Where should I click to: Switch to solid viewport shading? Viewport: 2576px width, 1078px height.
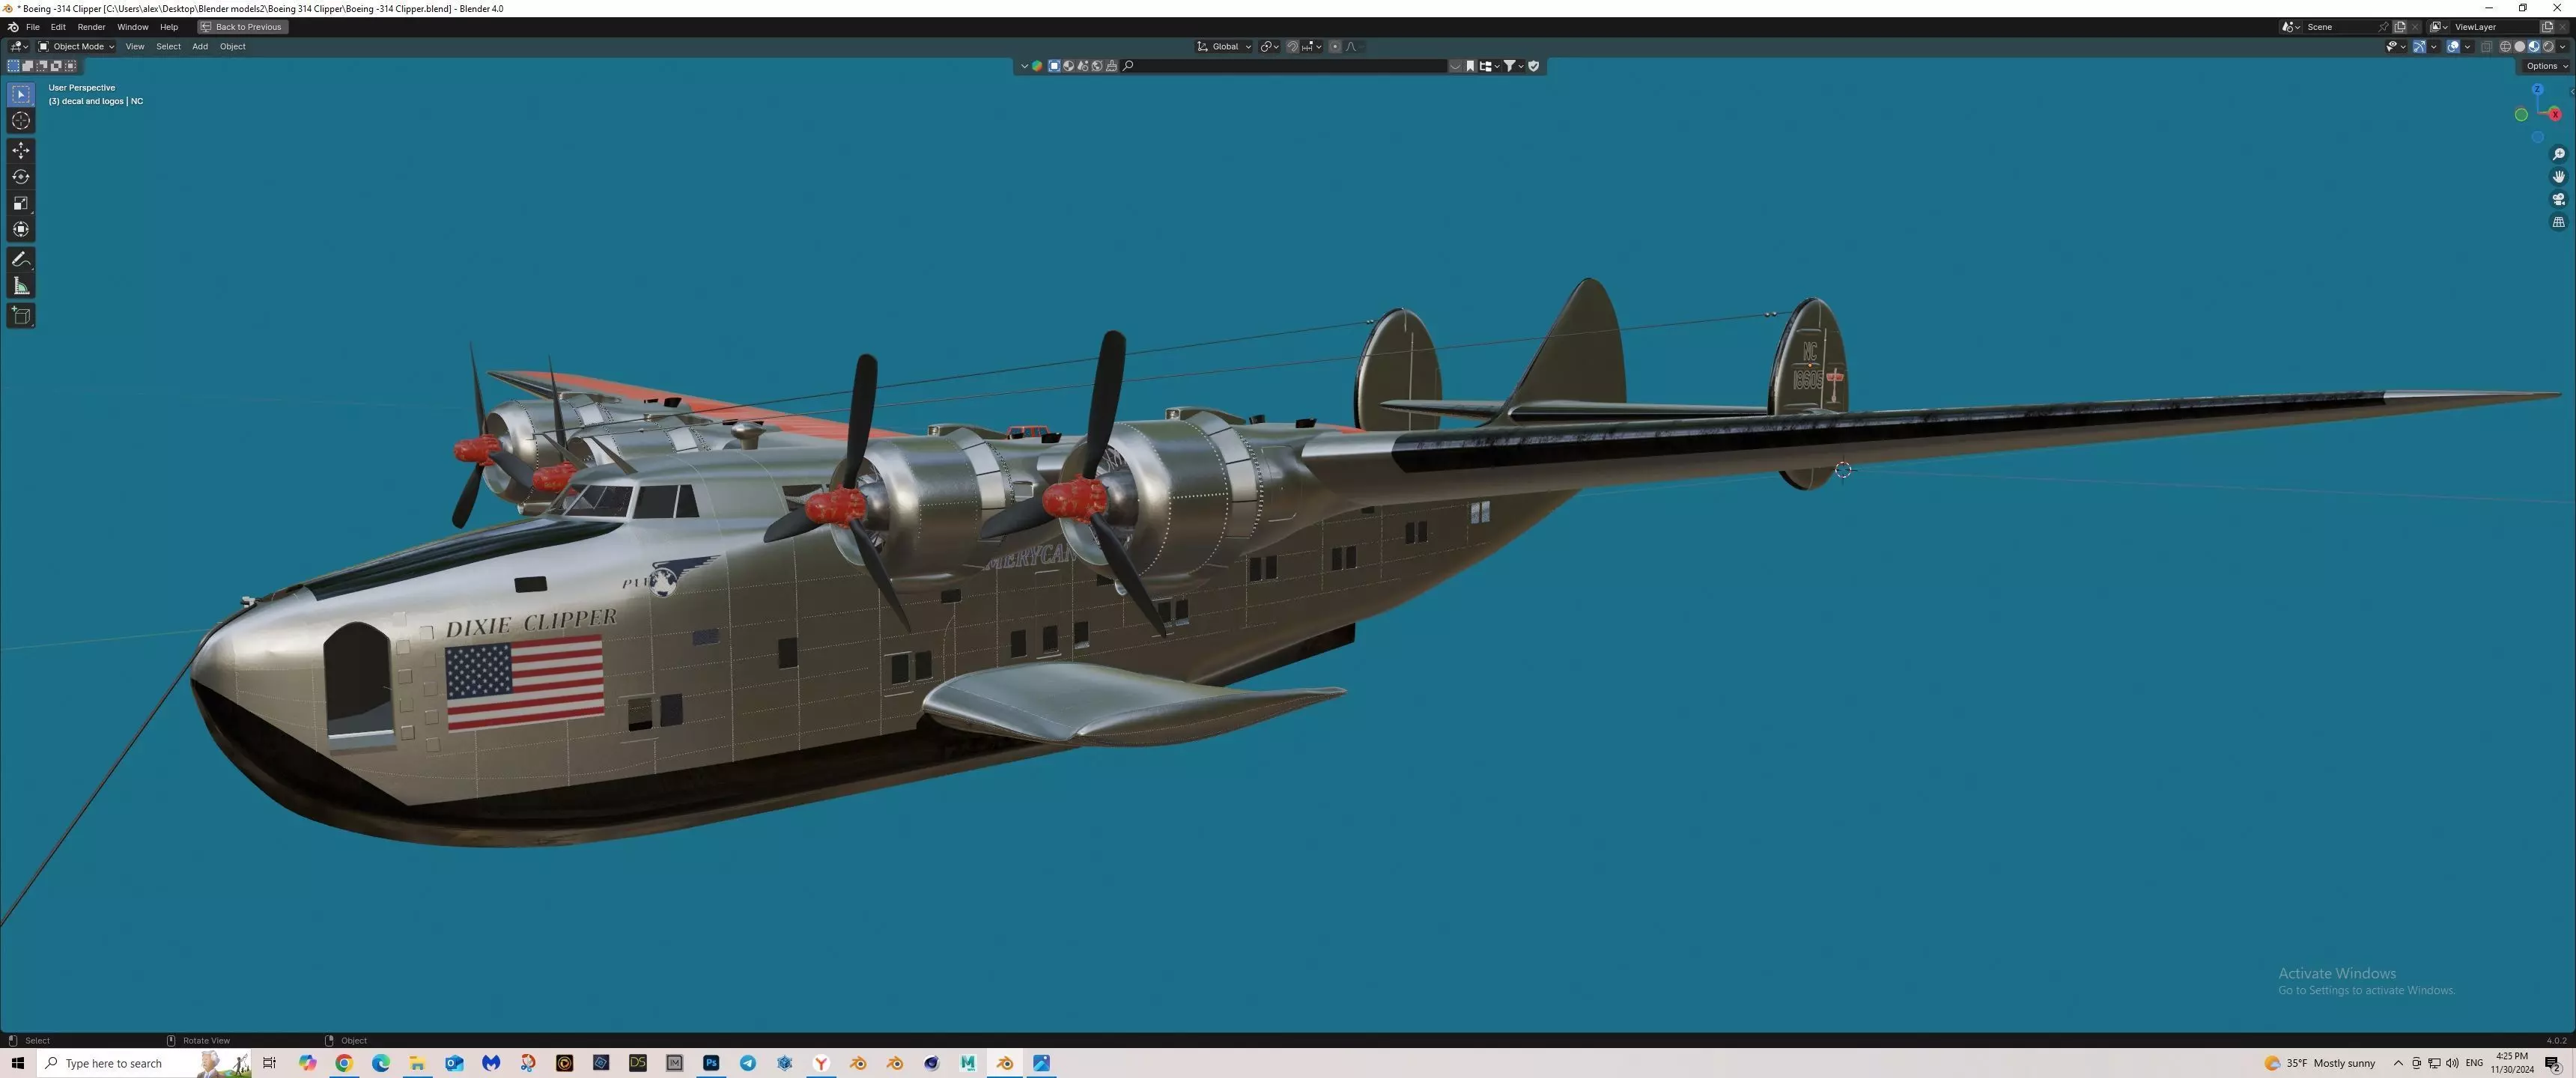(2519, 46)
